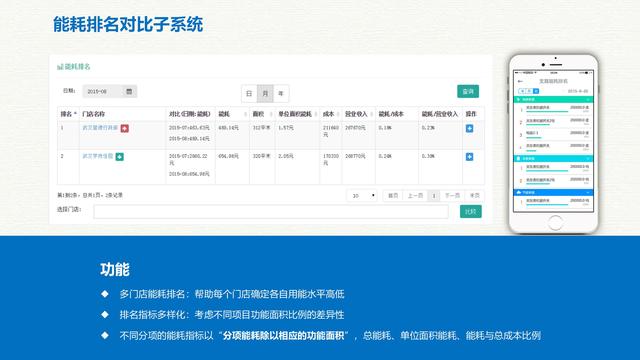
Task: Sort table by 排名 column header
Action: point(69,114)
